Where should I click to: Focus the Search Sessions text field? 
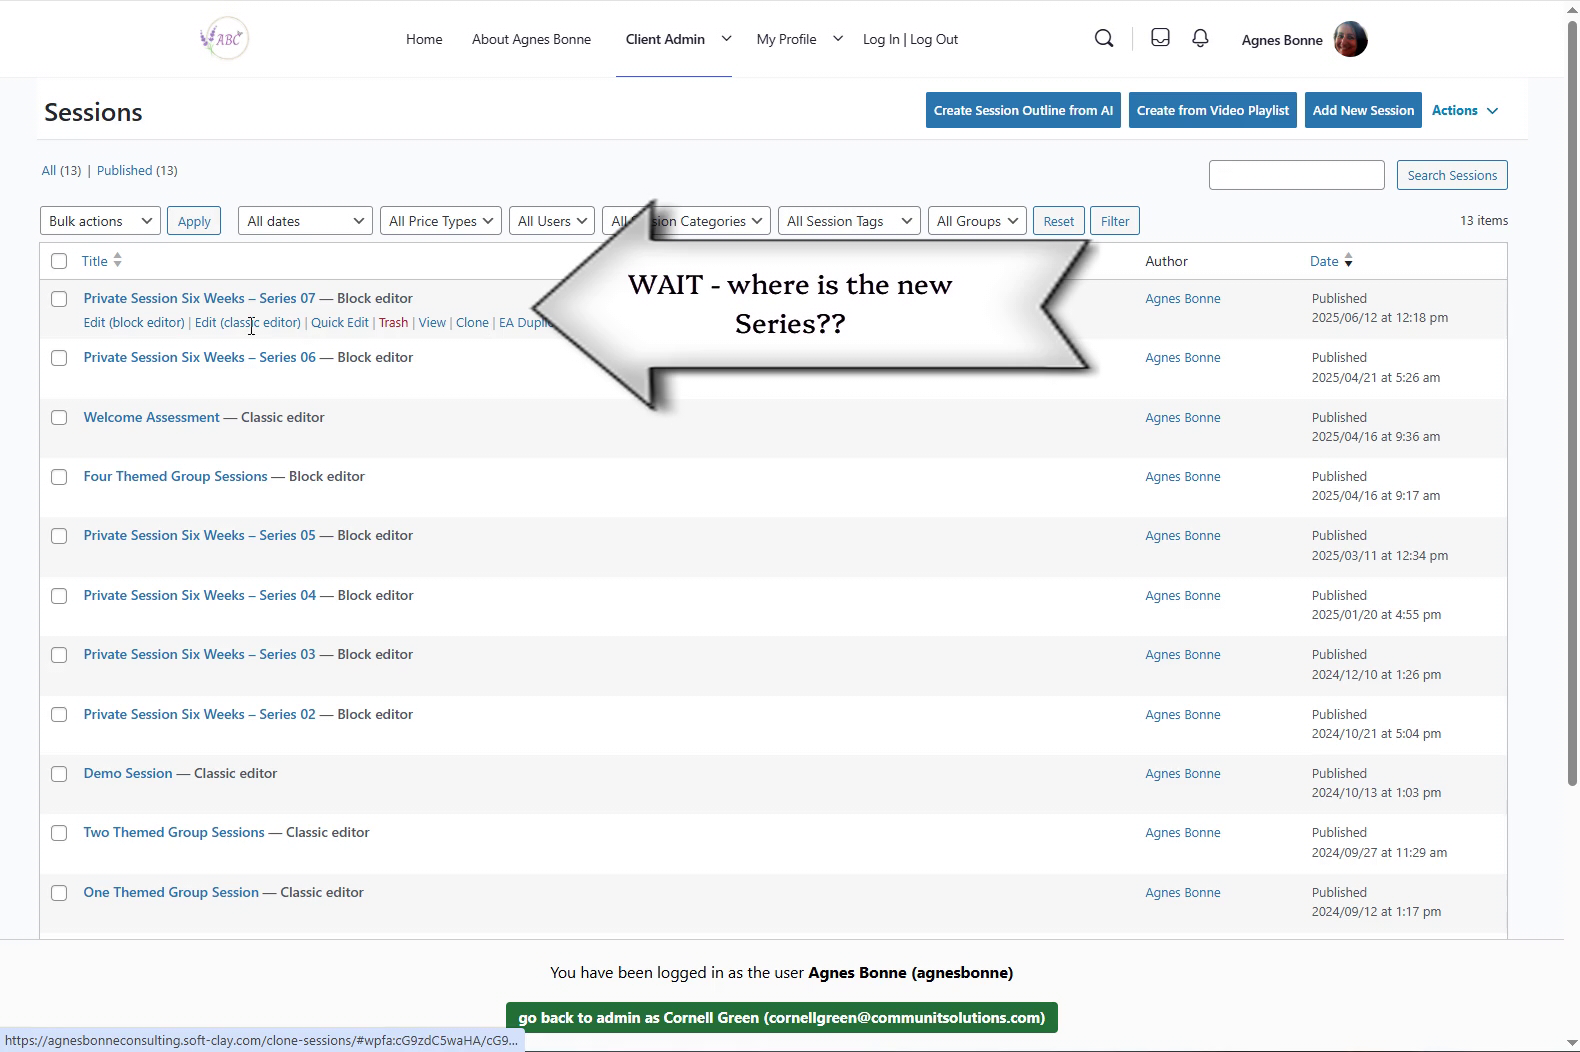coord(1296,175)
